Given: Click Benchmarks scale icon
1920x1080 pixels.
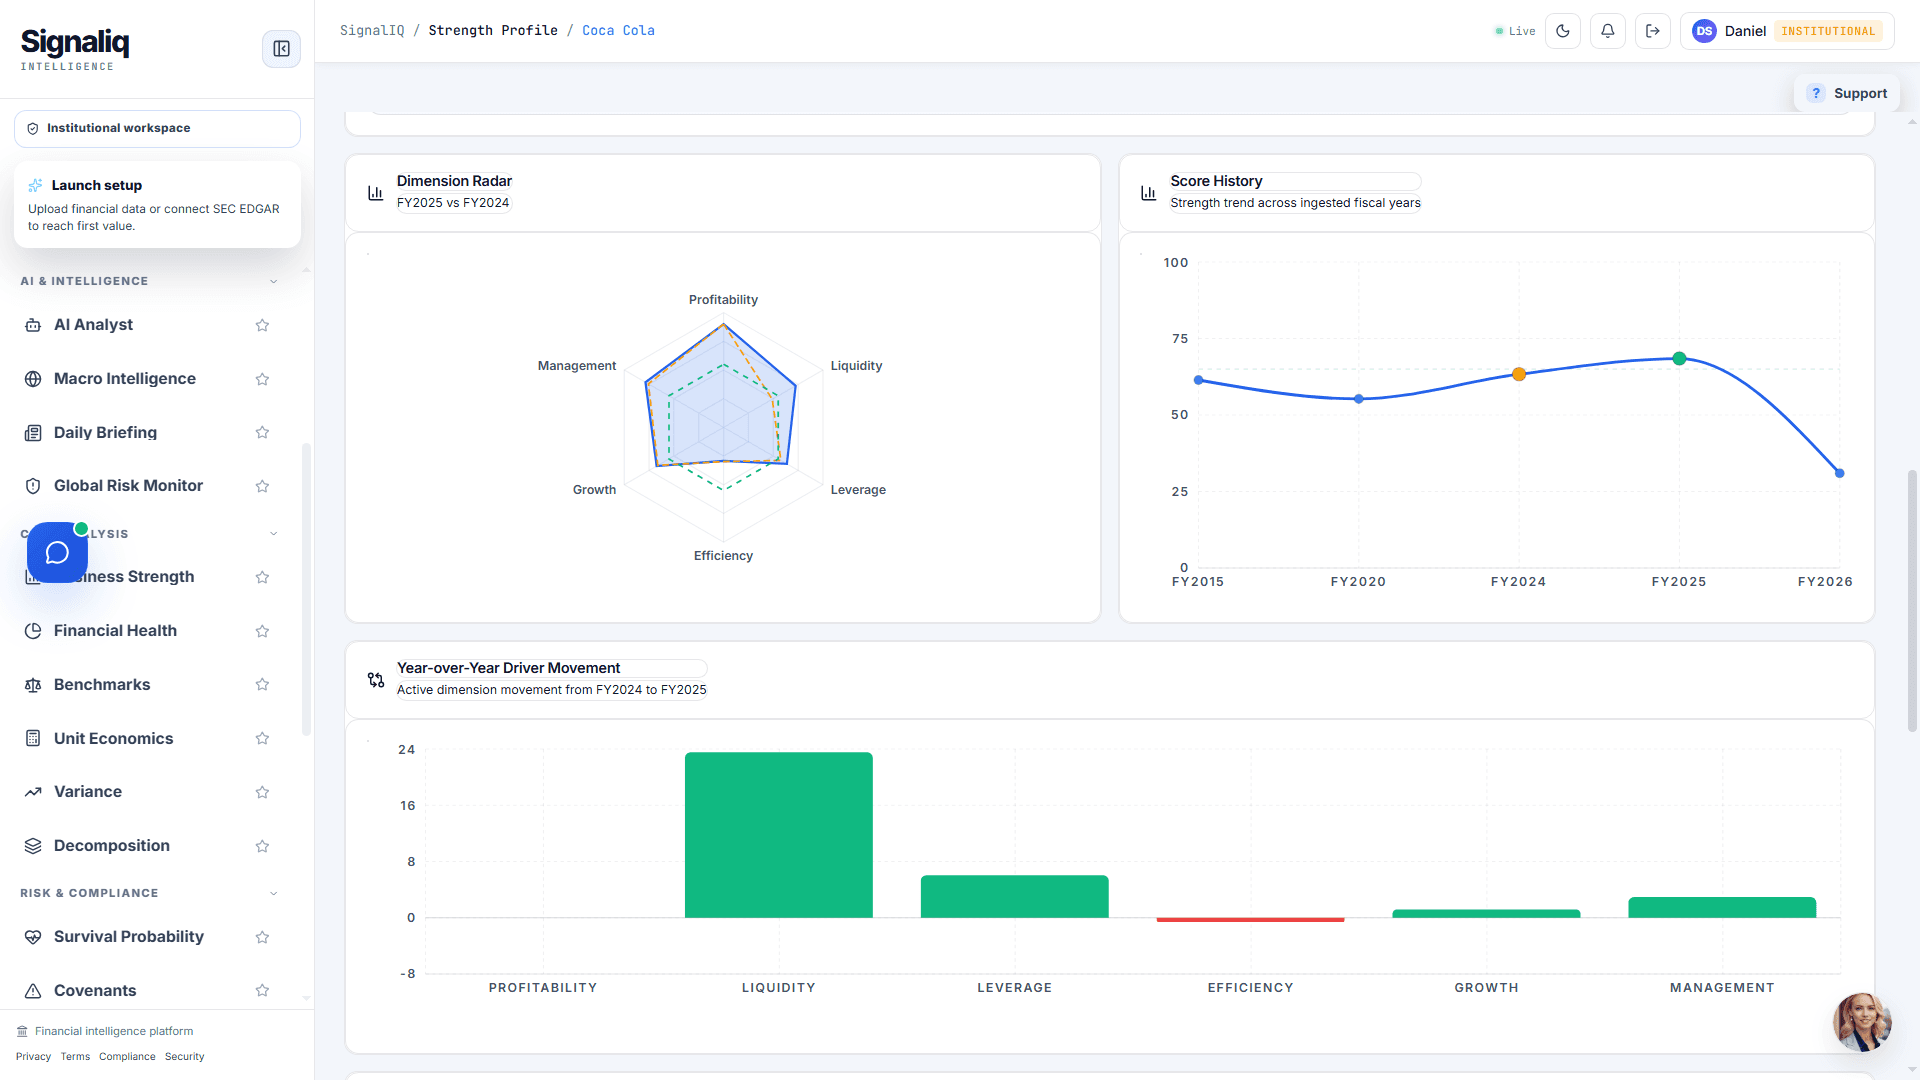Looking at the screenshot, I should (33, 685).
